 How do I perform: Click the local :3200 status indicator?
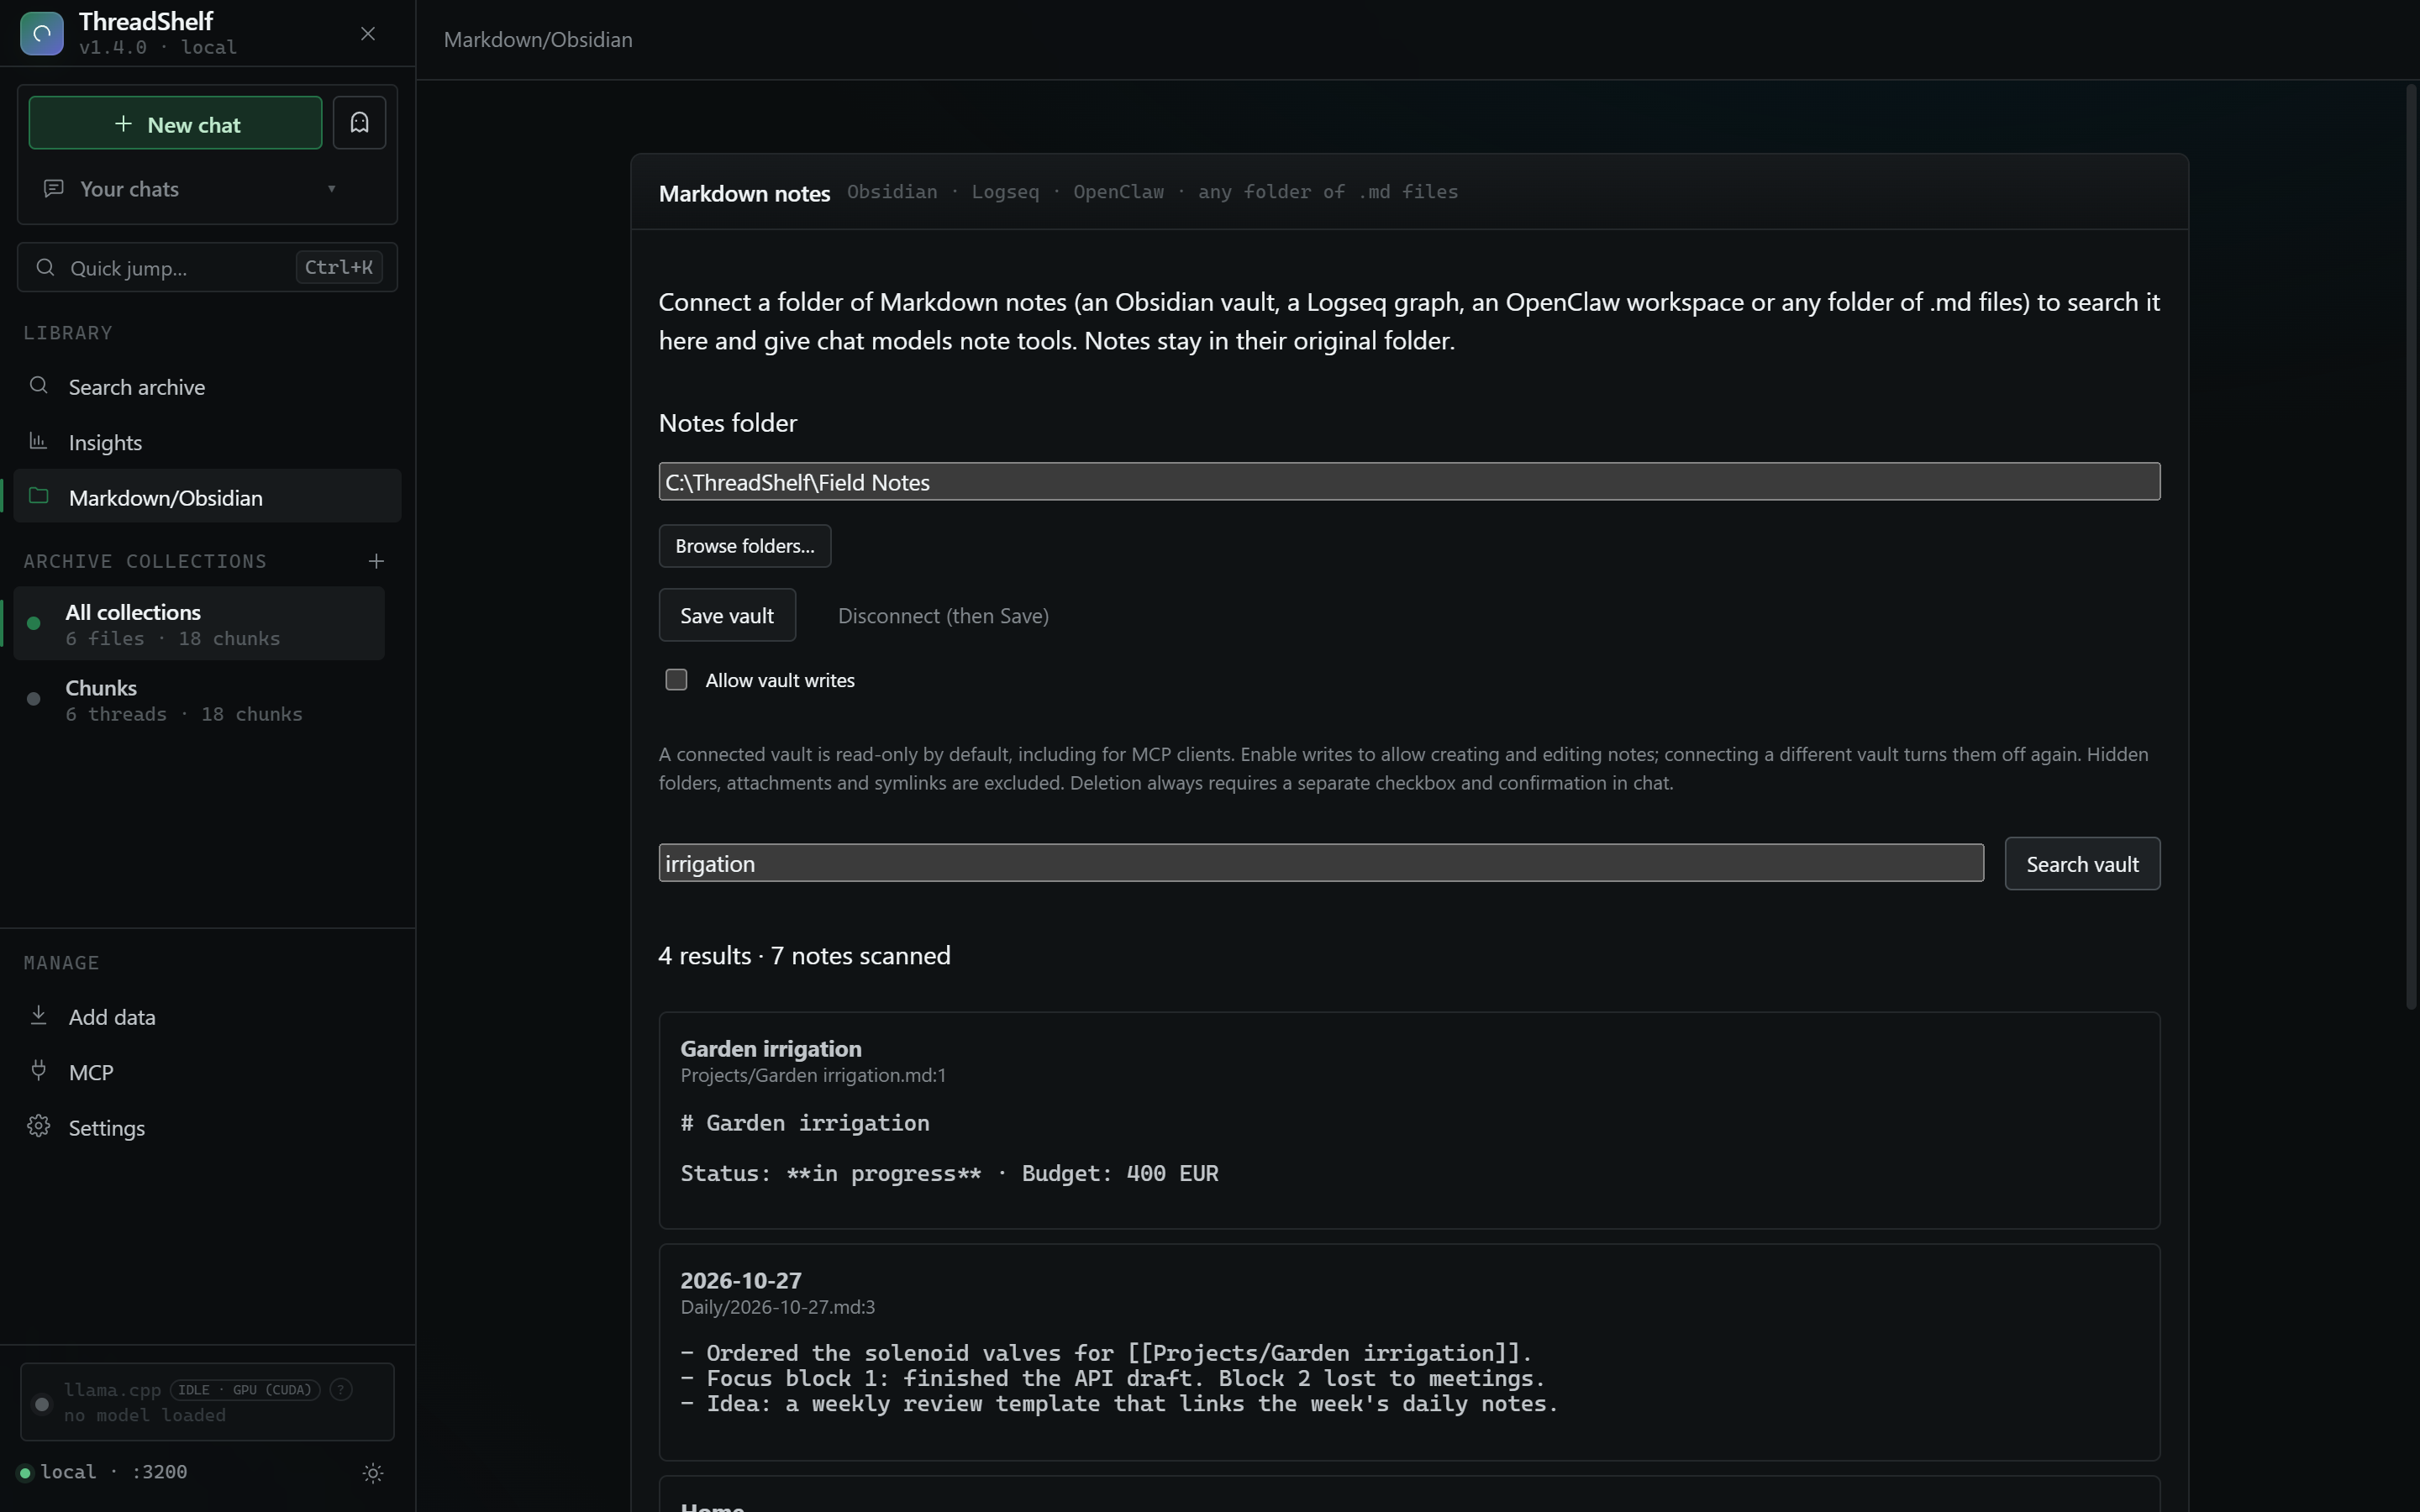(103, 1472)
